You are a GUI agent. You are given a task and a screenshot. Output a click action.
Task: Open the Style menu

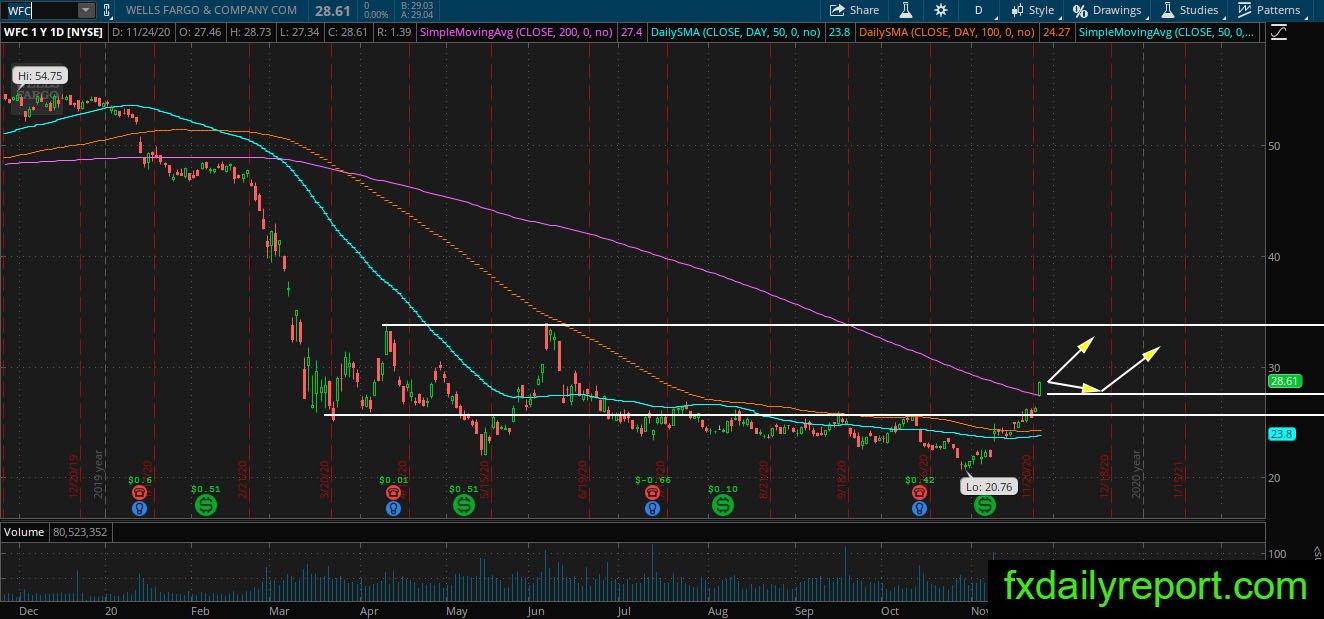click(1032, 10)
